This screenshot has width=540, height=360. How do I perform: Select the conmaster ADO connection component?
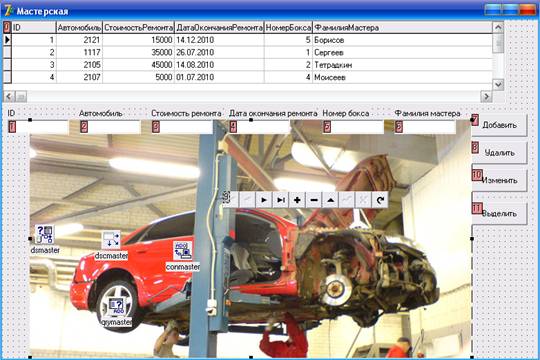[x=183, y=250]
